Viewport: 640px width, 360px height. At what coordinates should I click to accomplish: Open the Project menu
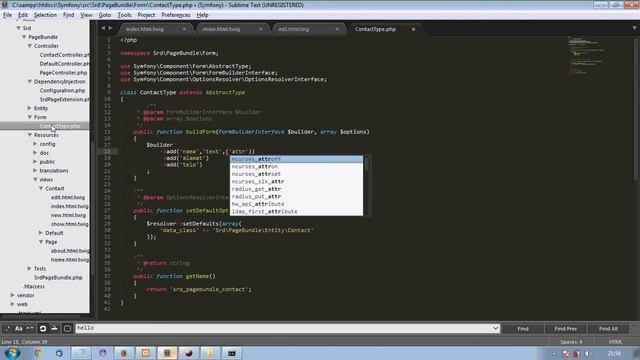(x=146, y=15)
